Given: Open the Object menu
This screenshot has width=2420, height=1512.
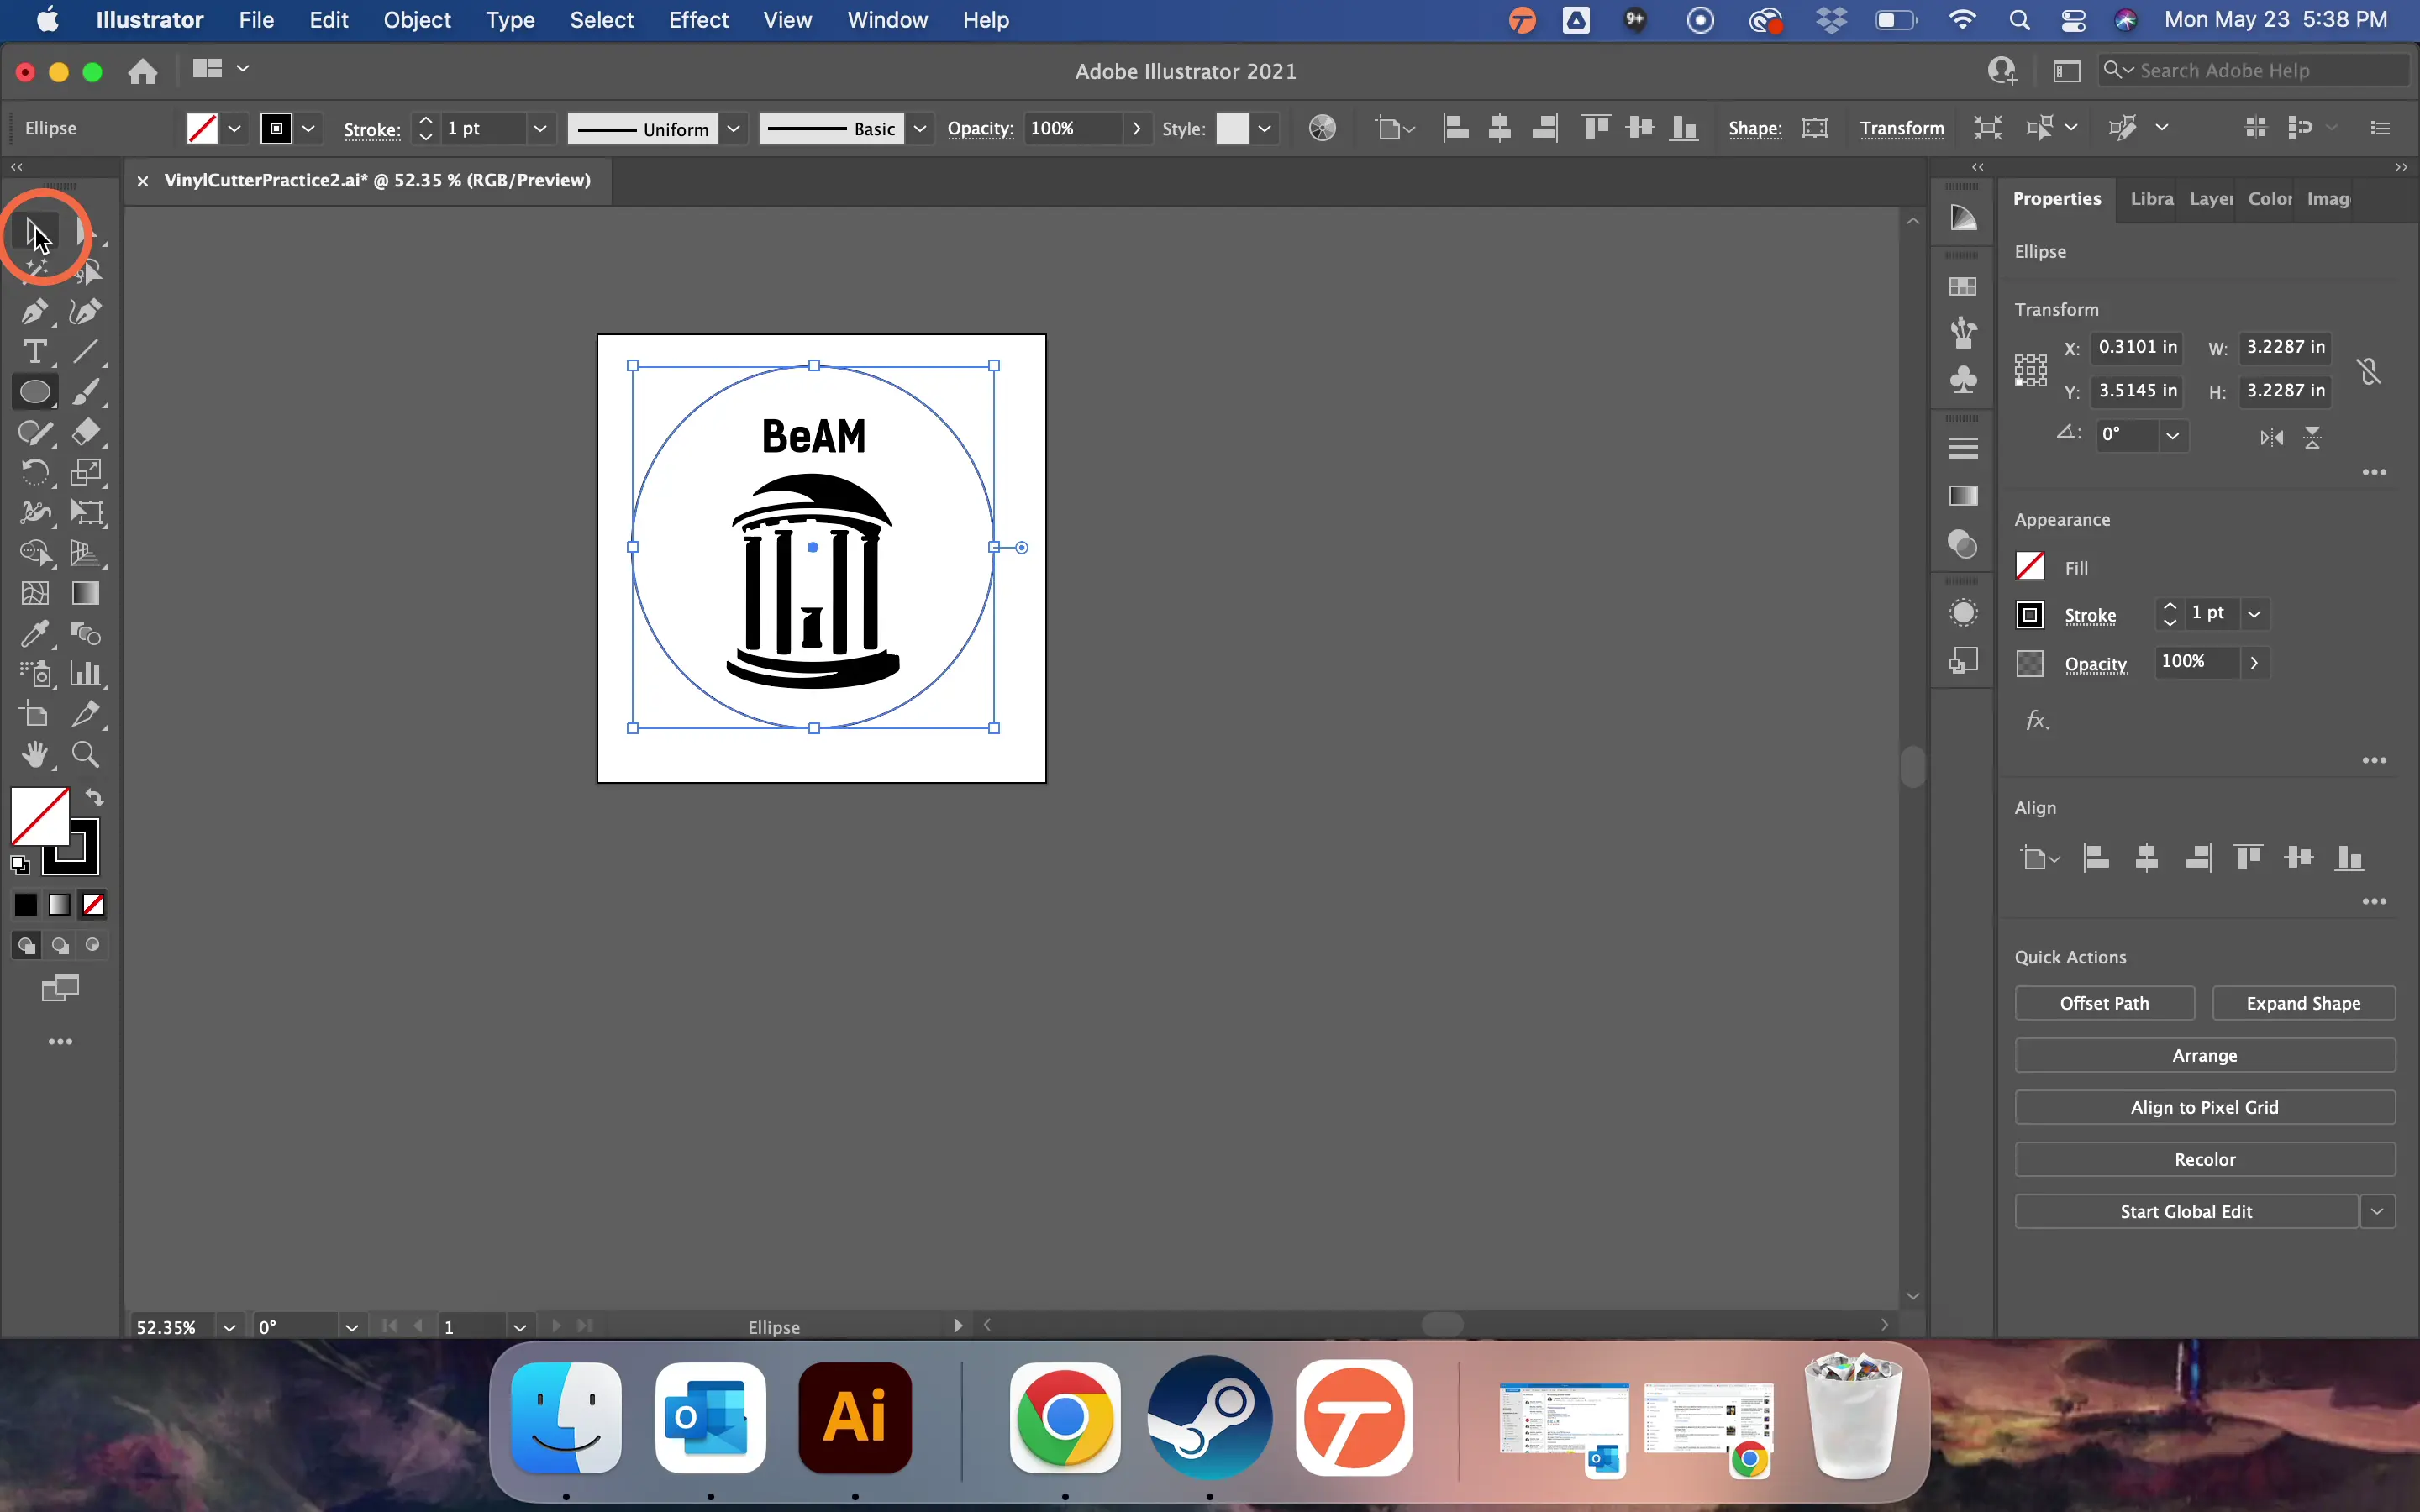Looking at the screenshot, I should pos(417,20).
